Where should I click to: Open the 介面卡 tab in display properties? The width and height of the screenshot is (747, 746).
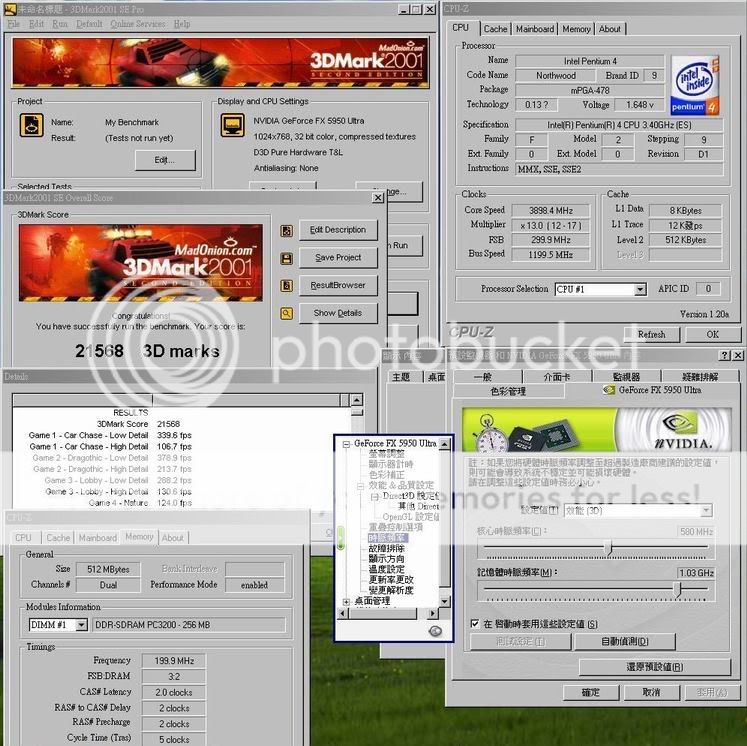point(556,377)
